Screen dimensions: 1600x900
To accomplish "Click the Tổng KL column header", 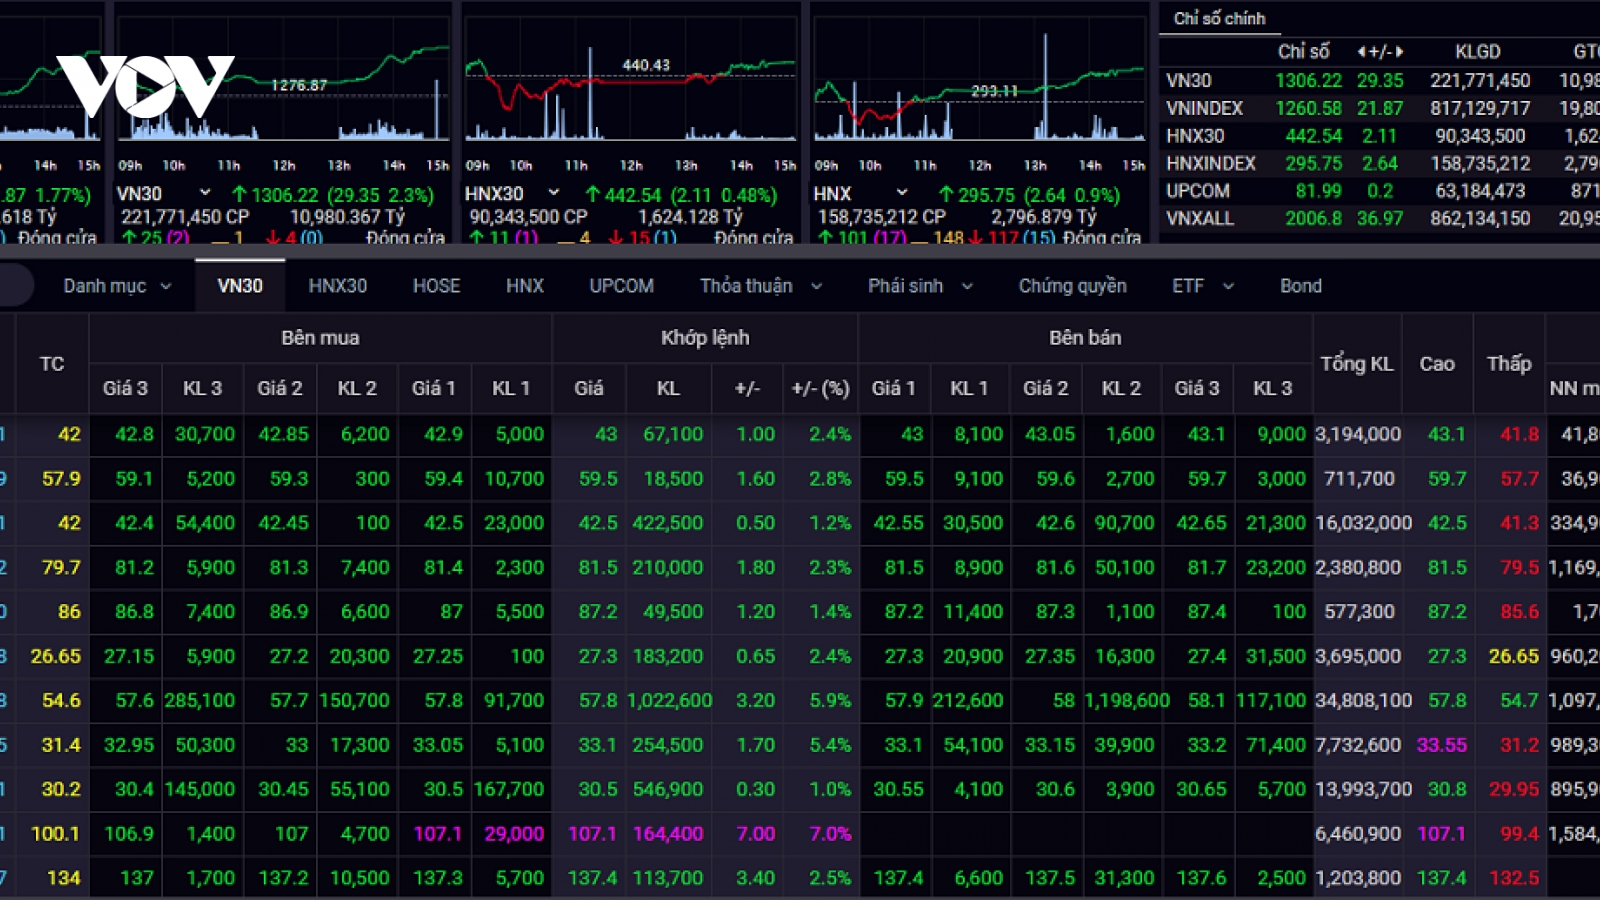I will point(1357,364).
